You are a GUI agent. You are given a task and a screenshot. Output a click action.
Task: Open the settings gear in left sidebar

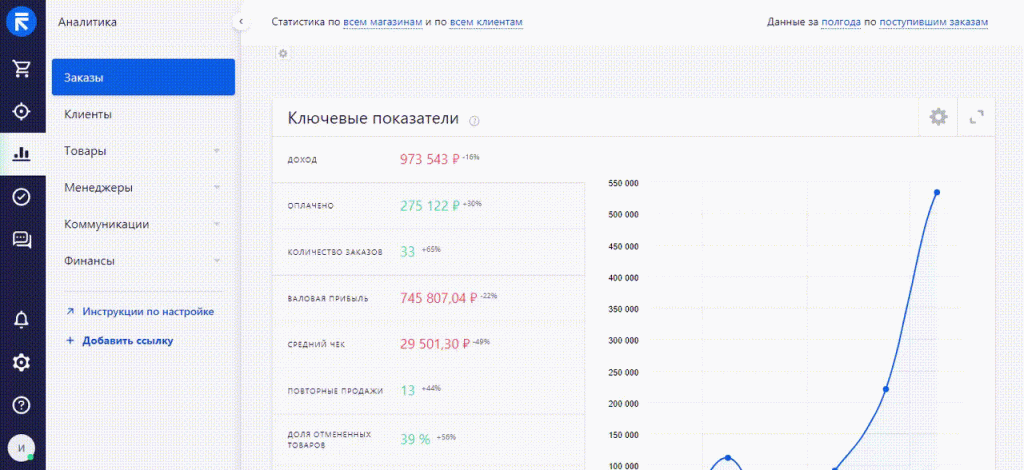pos(21,362)
